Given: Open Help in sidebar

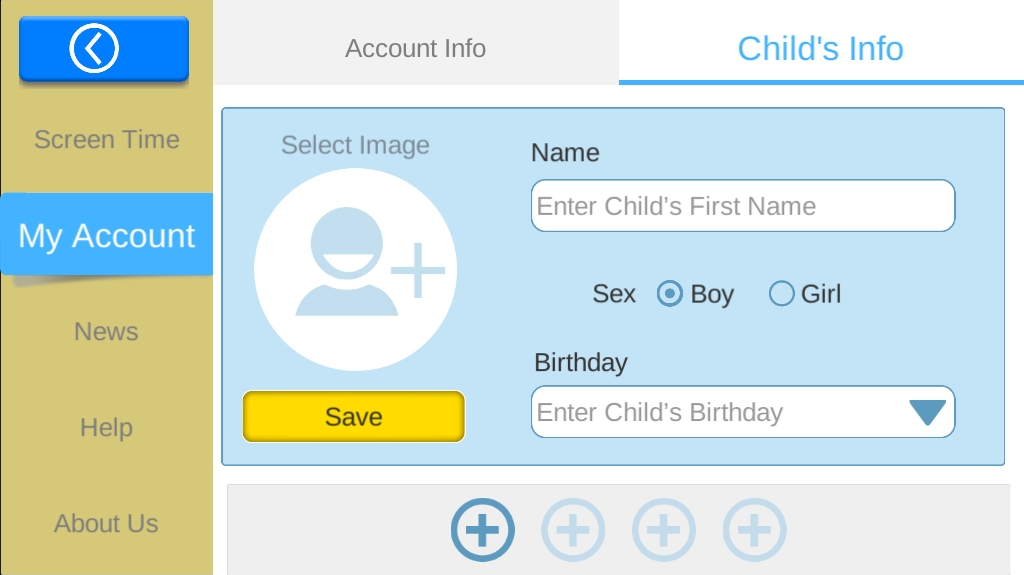Looking at the screenshot, I should pyautogui.click(x=106, y=427).
